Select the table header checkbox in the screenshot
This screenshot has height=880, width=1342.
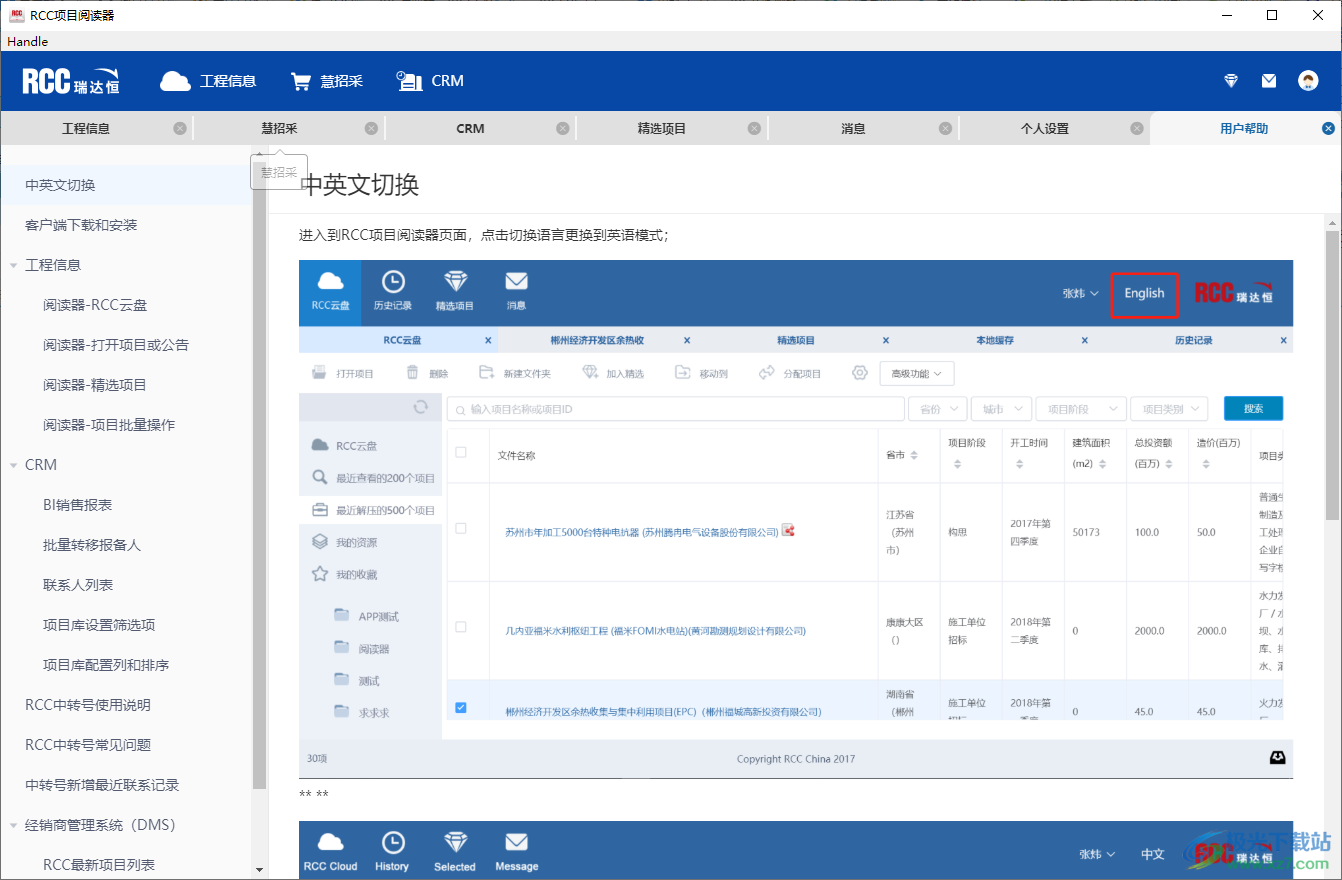[460, 451]
